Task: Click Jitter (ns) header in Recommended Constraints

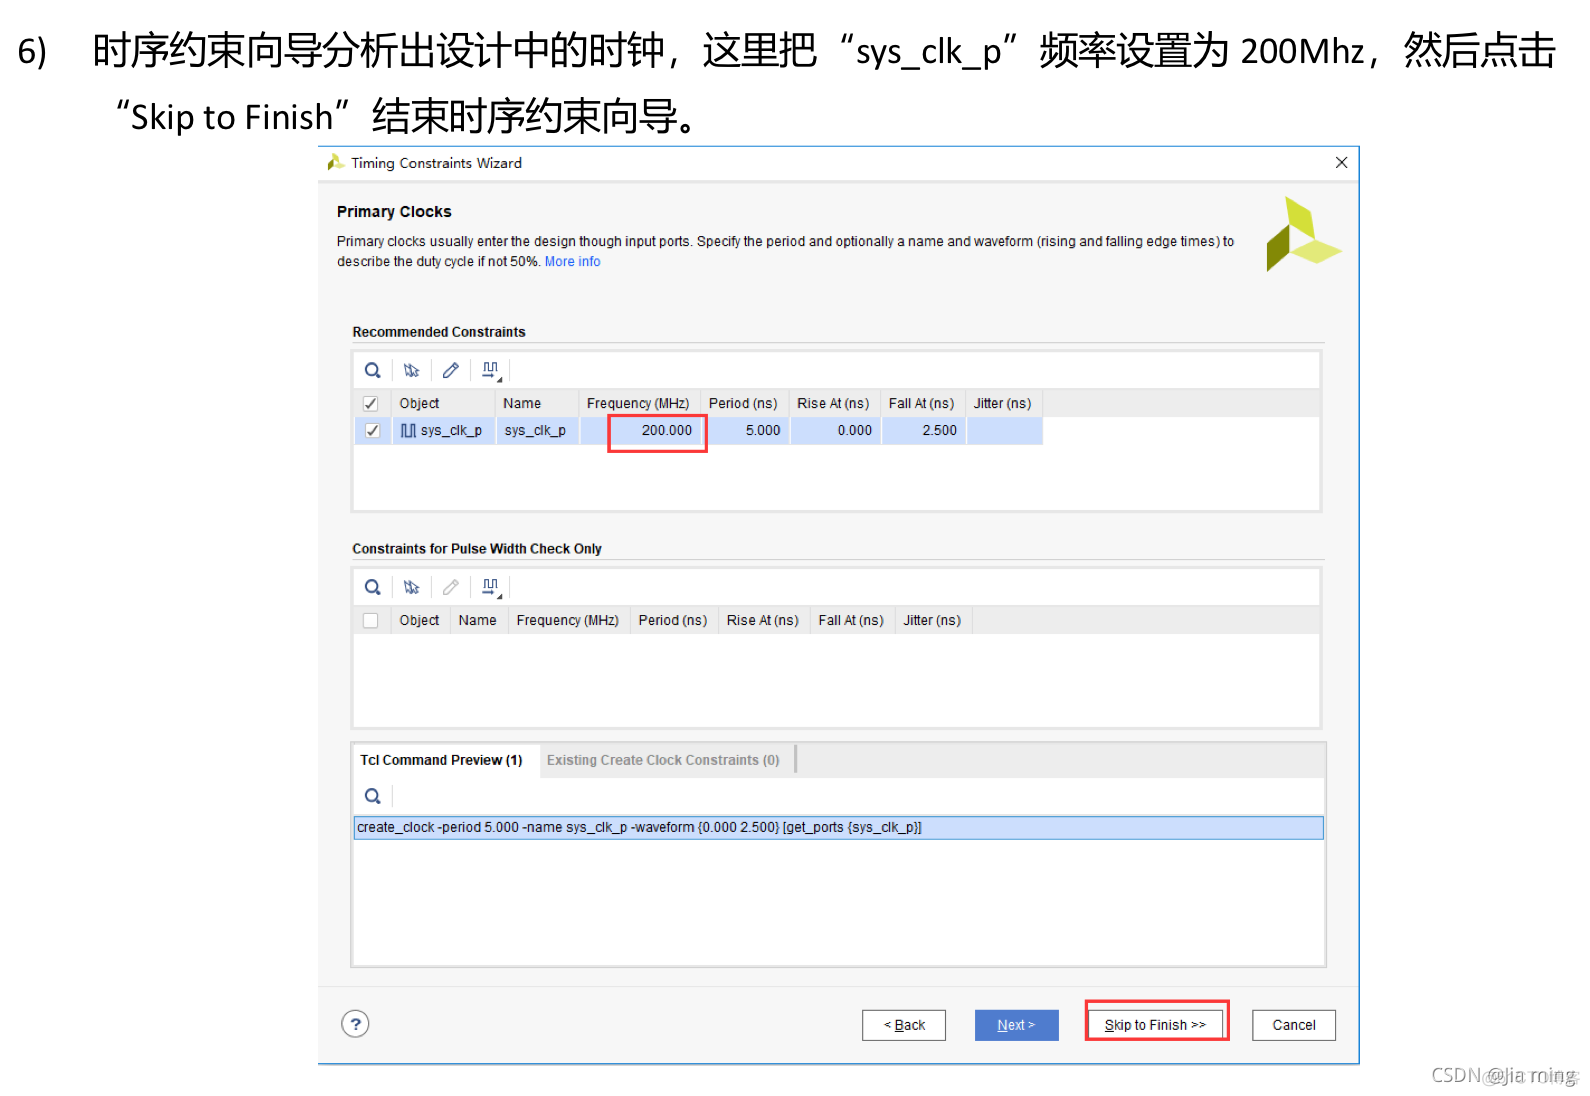Action: (x=1002, y=403)
